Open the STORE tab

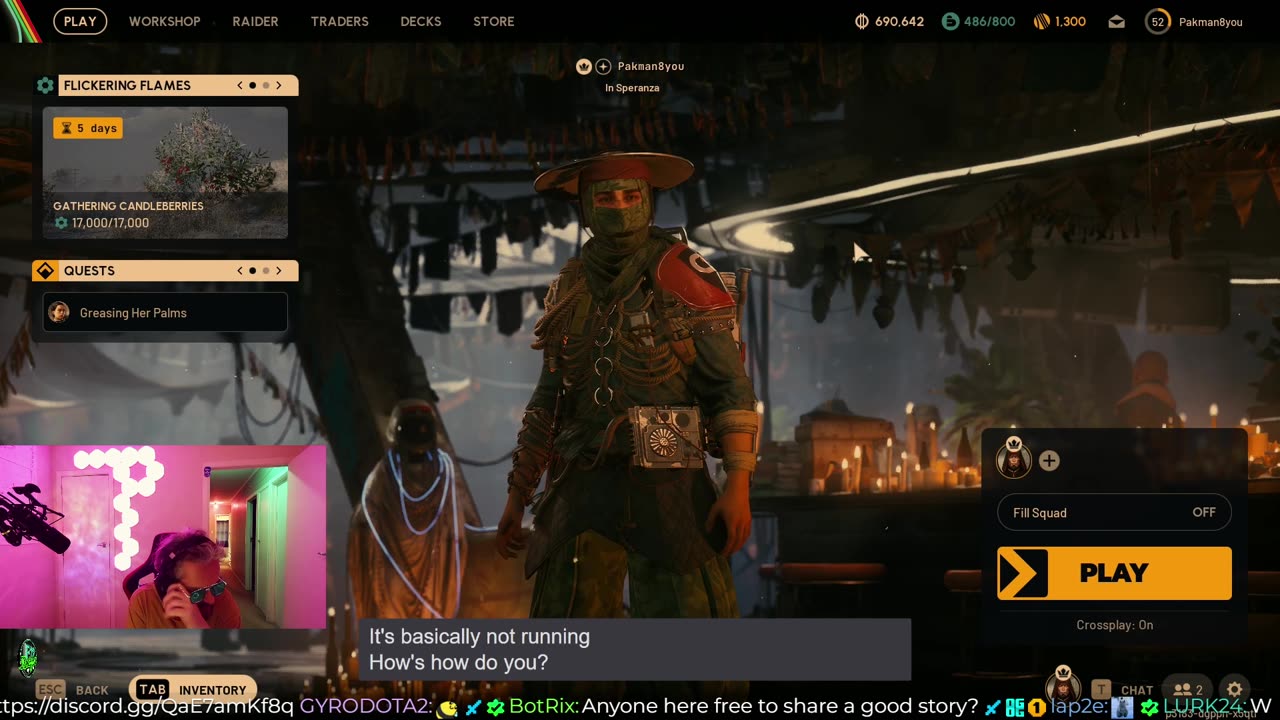pos(494,21)
